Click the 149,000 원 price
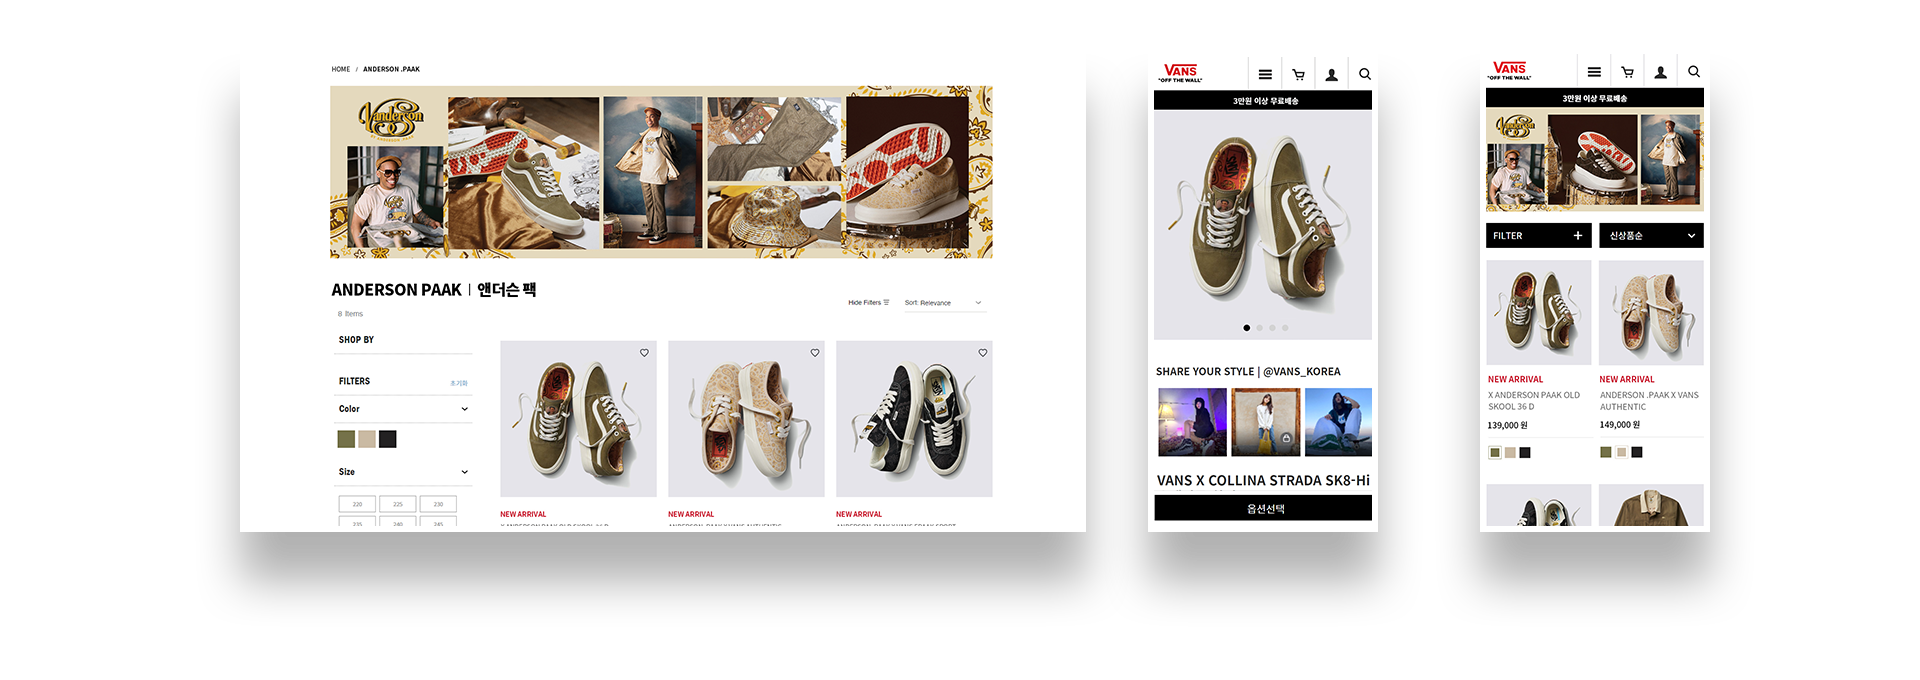Viewport: 1920px width, 680px height. click(x=1620, y=425)
